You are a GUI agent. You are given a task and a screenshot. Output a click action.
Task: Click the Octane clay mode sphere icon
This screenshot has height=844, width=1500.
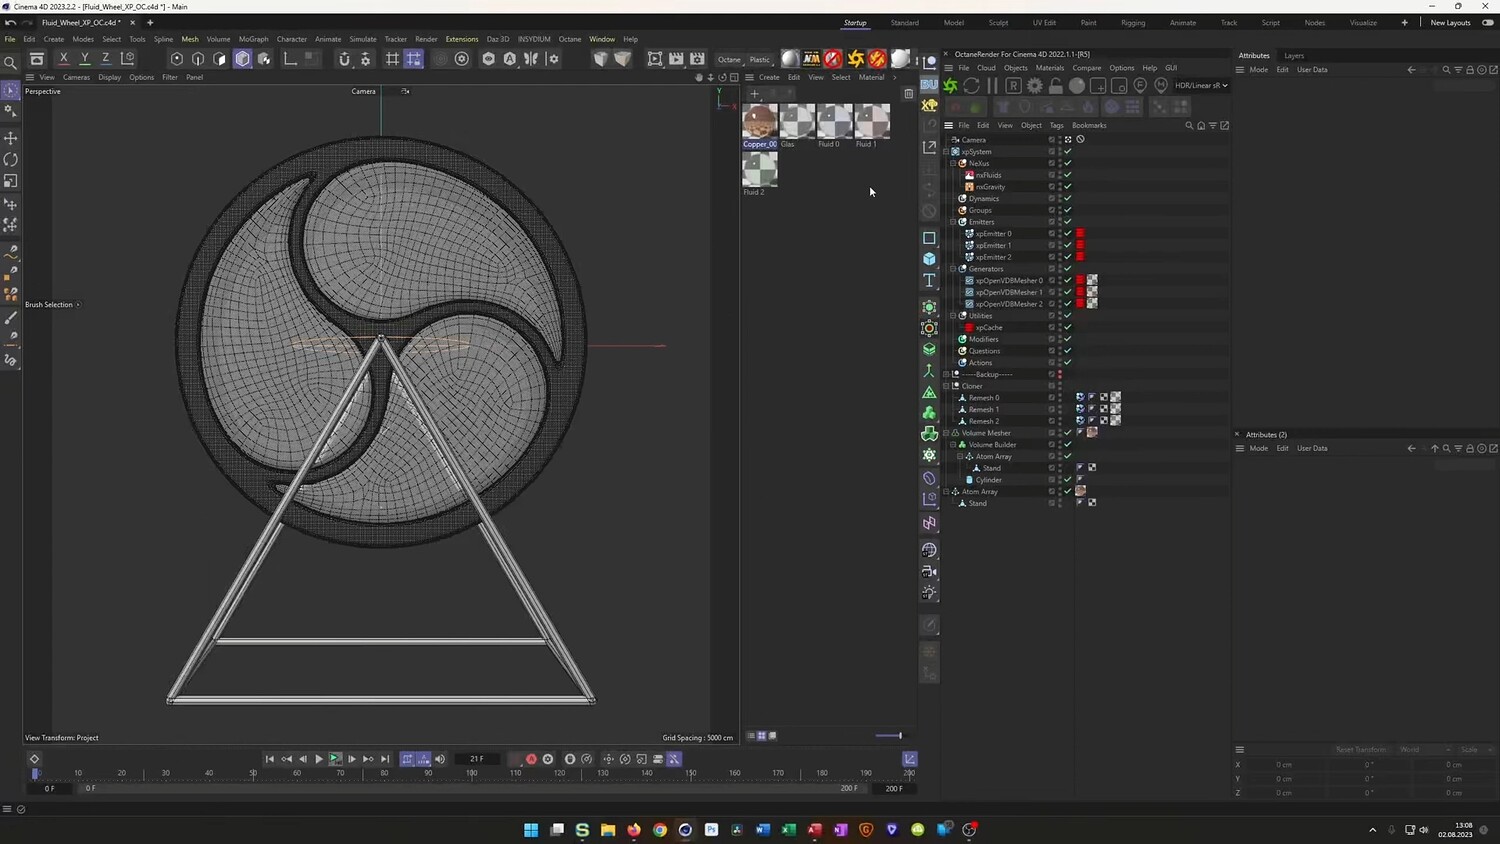(x=1076, y=86)
